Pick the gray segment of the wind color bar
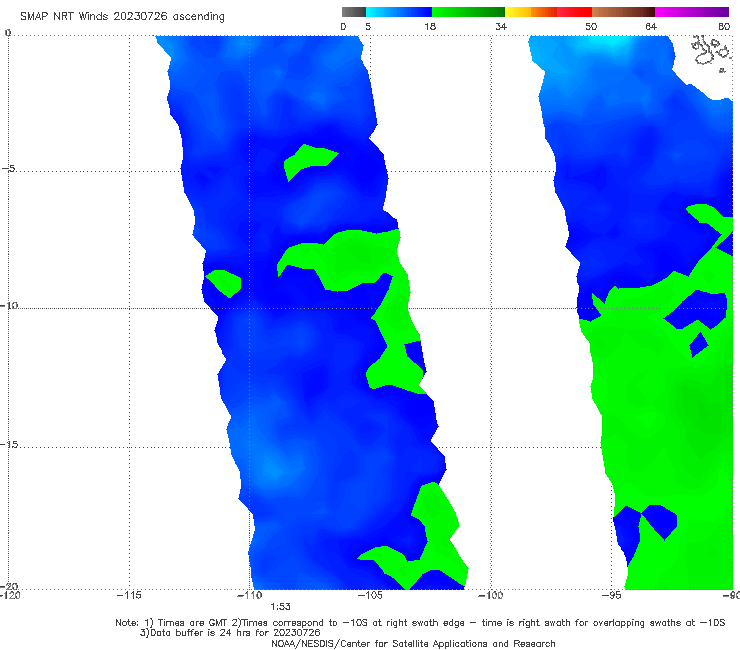This screenshot has height=650, width=740. point(353,12)
